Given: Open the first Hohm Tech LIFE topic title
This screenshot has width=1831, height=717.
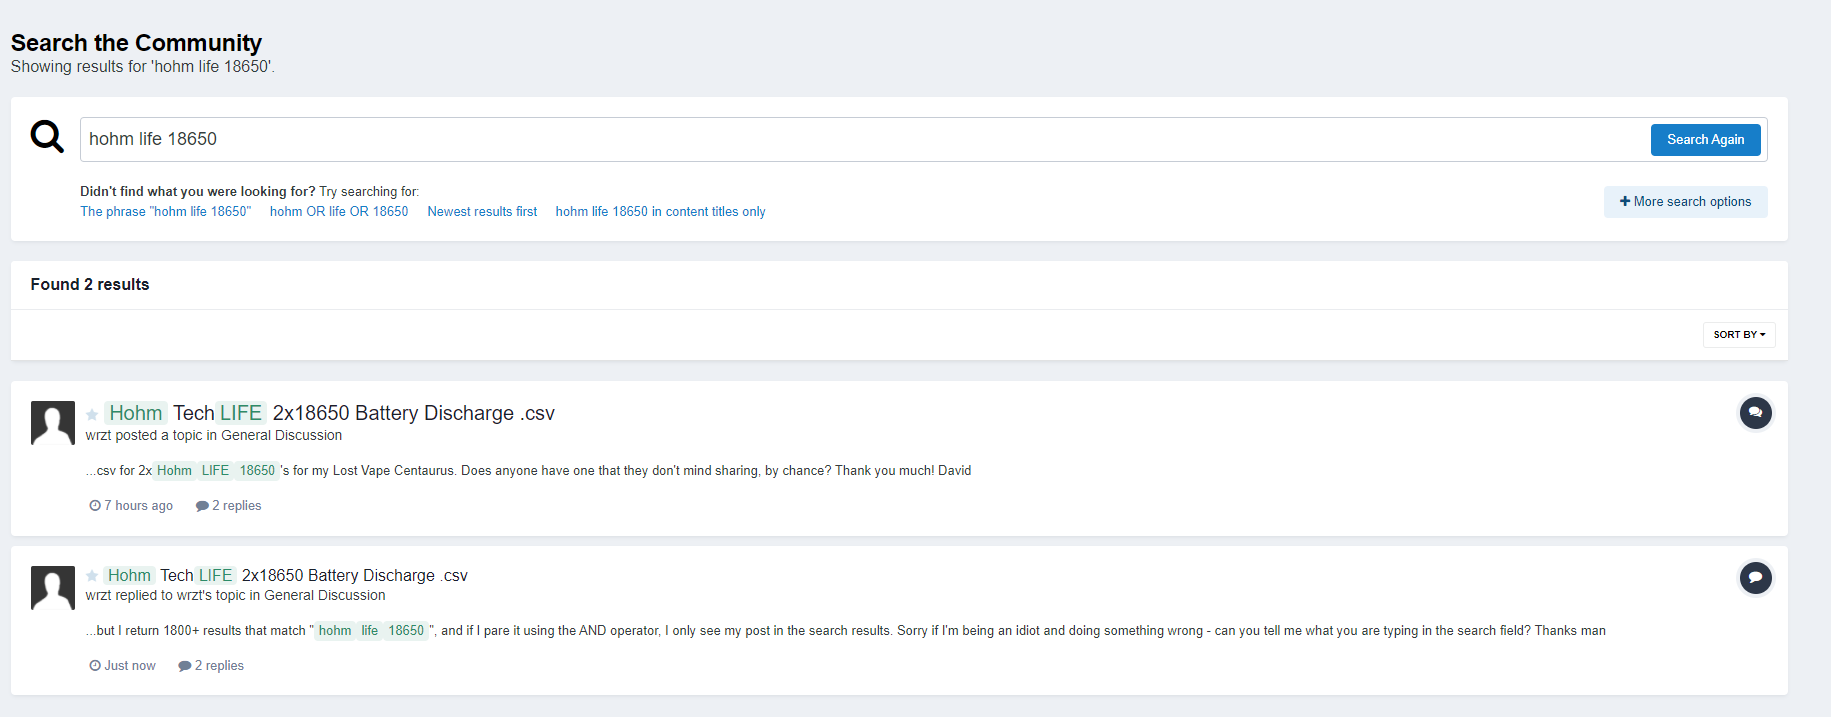Looking at the screenshot, I should [330, 413].
